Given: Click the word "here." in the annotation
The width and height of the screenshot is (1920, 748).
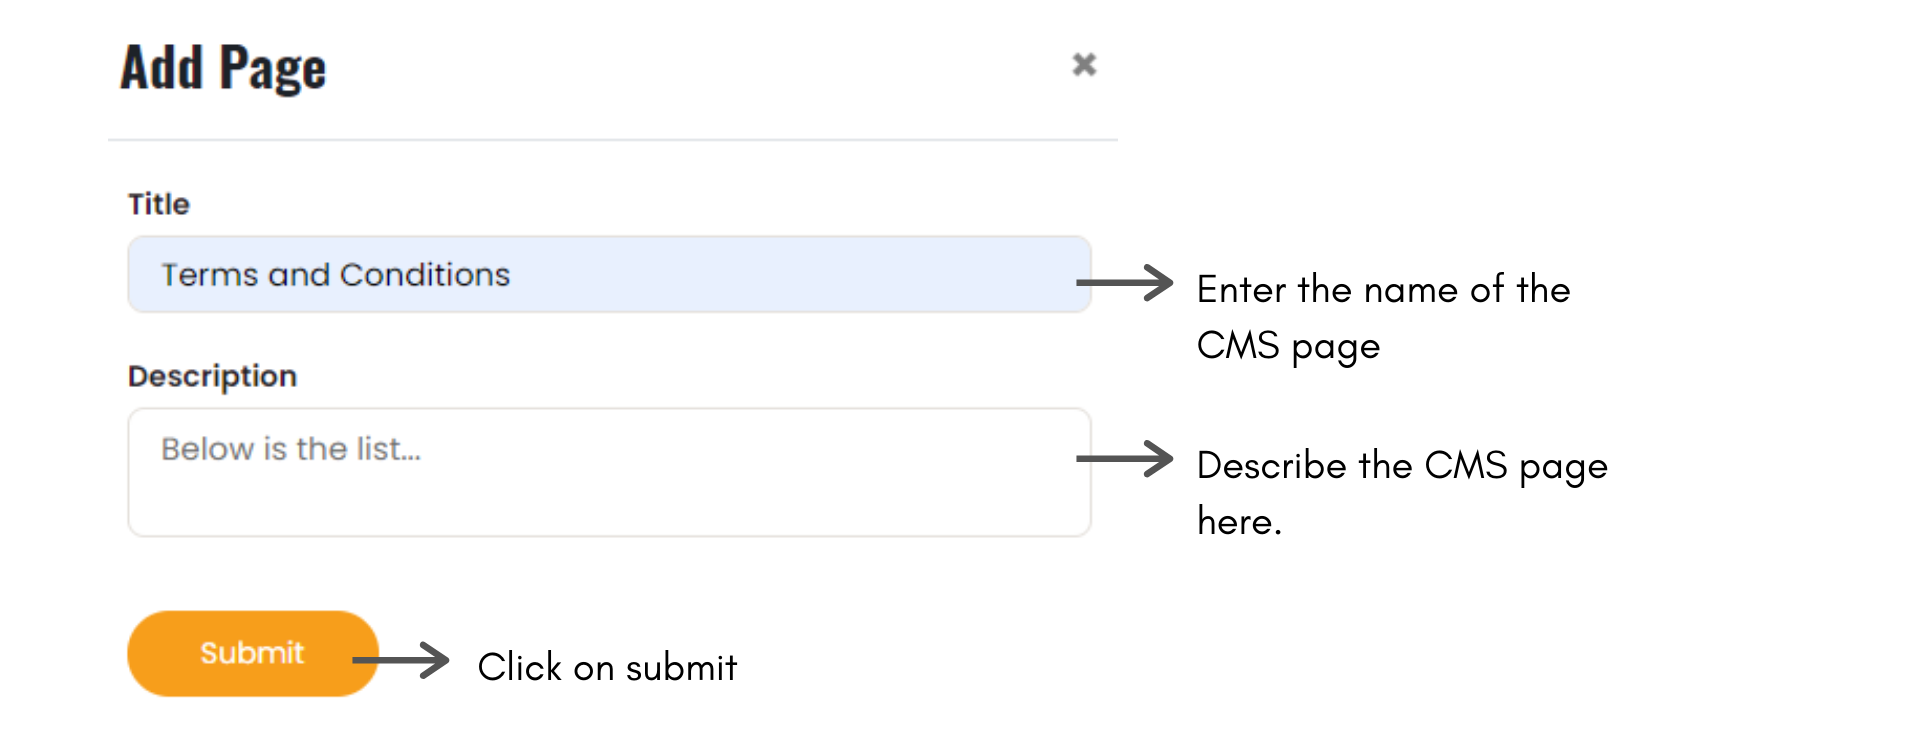Looking at the screenshot, I should (1239, 522).
